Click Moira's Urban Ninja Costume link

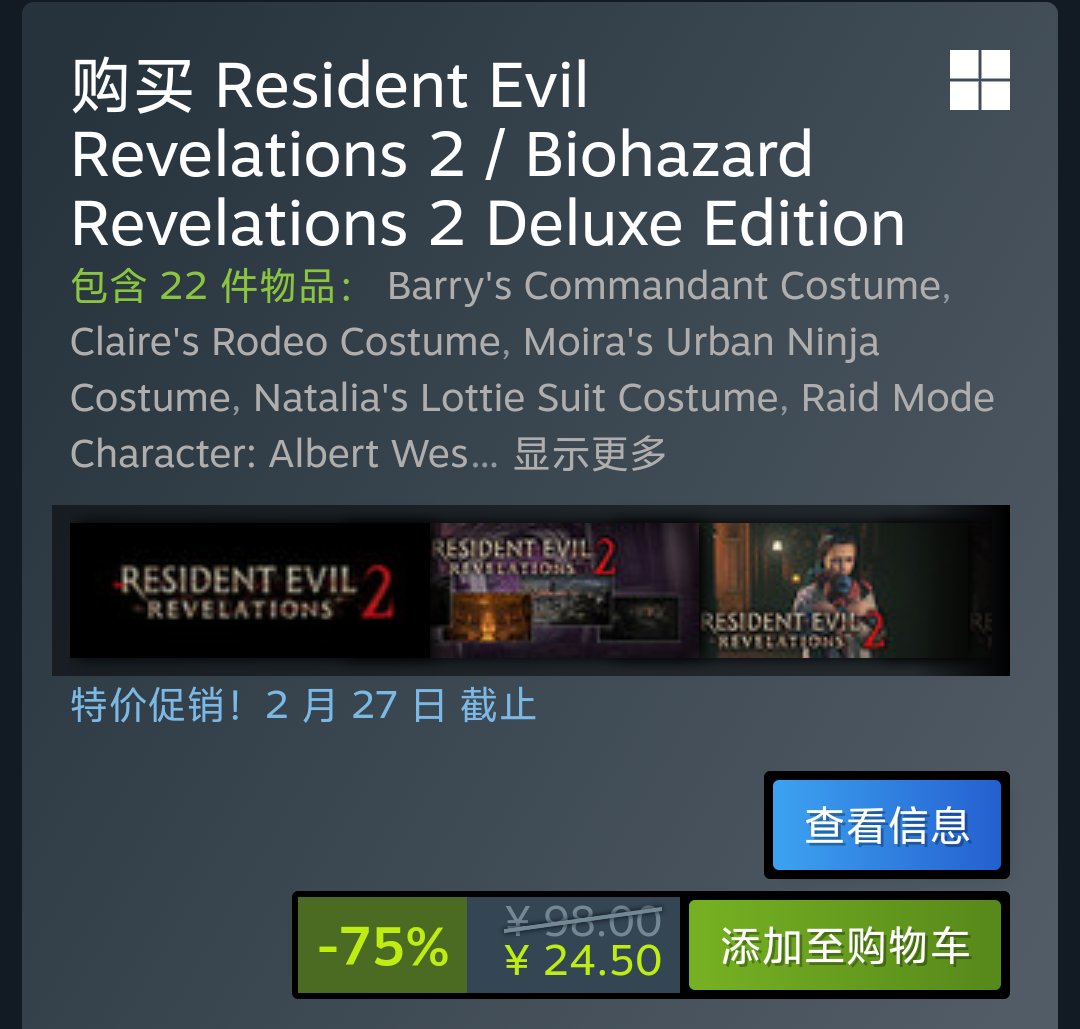click(x=701, y=342)
